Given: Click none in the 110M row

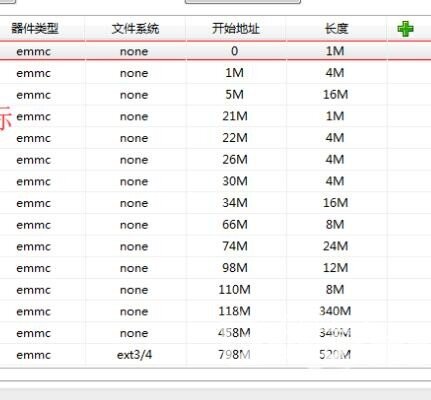Looking at the screenshot, I should (x=134, y=290).
